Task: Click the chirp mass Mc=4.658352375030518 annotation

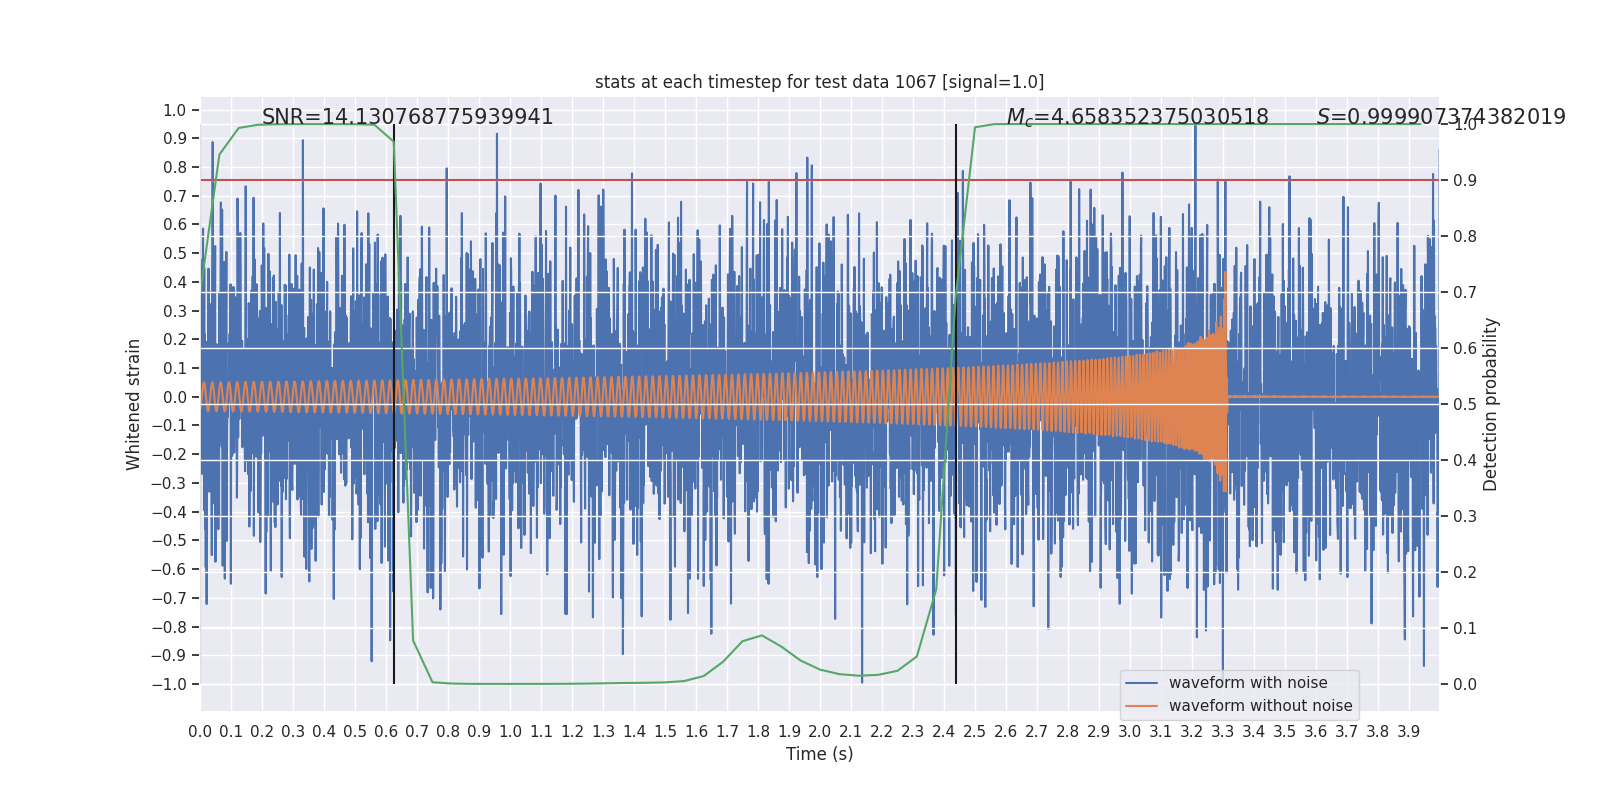Action: (x=1137, y=117)
